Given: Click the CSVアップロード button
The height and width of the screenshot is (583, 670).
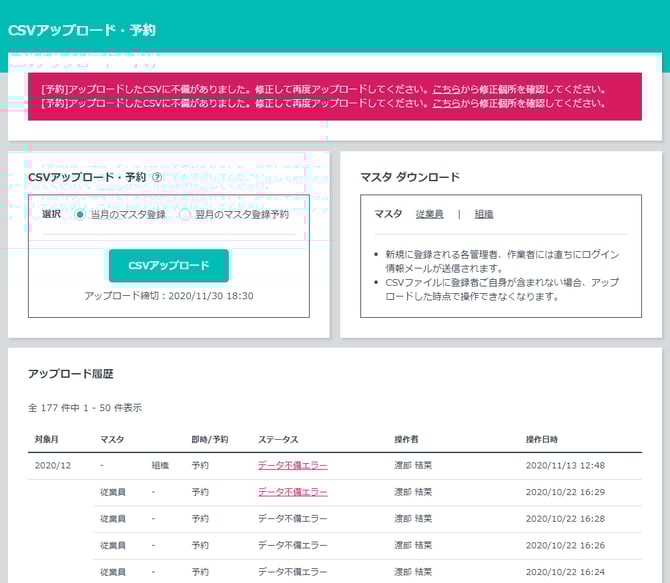Looking at the screenshot, I should 169,265.
